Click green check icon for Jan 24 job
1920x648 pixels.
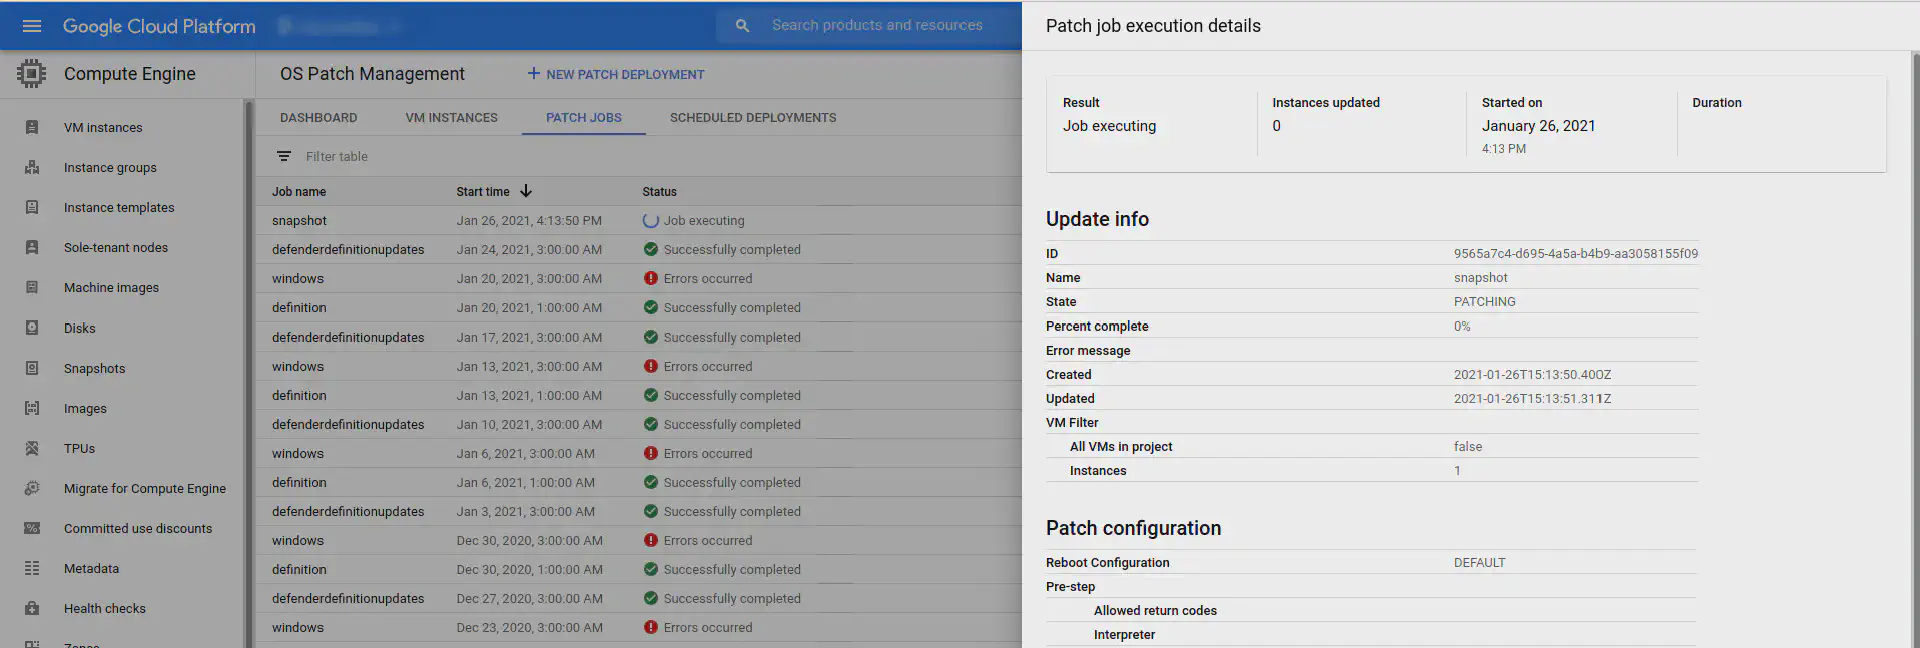[x=651, y=249]
